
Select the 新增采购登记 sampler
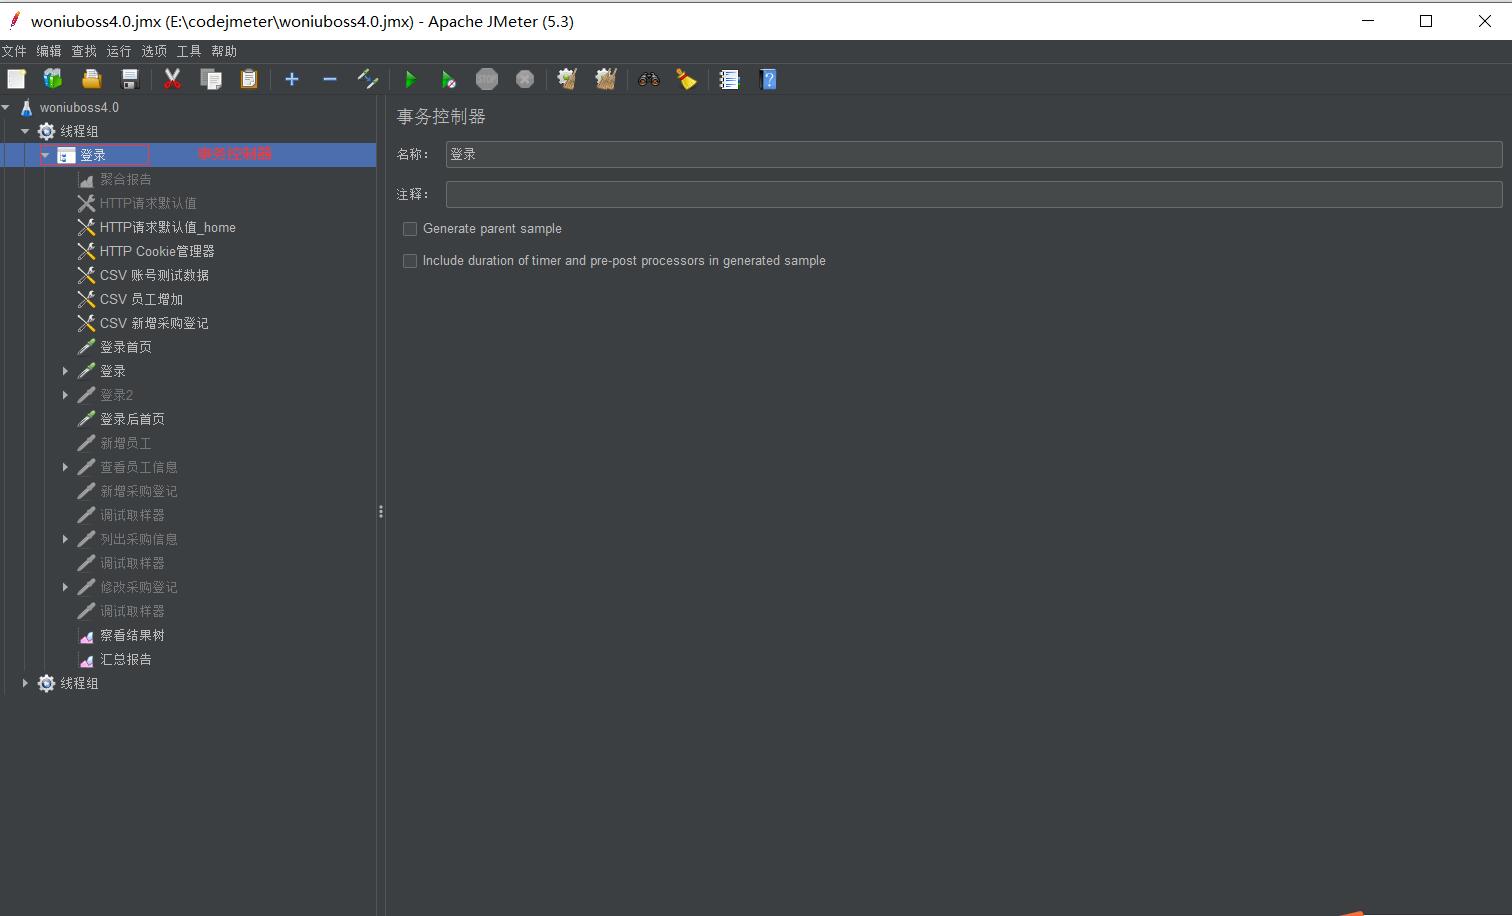coord(139,491)
